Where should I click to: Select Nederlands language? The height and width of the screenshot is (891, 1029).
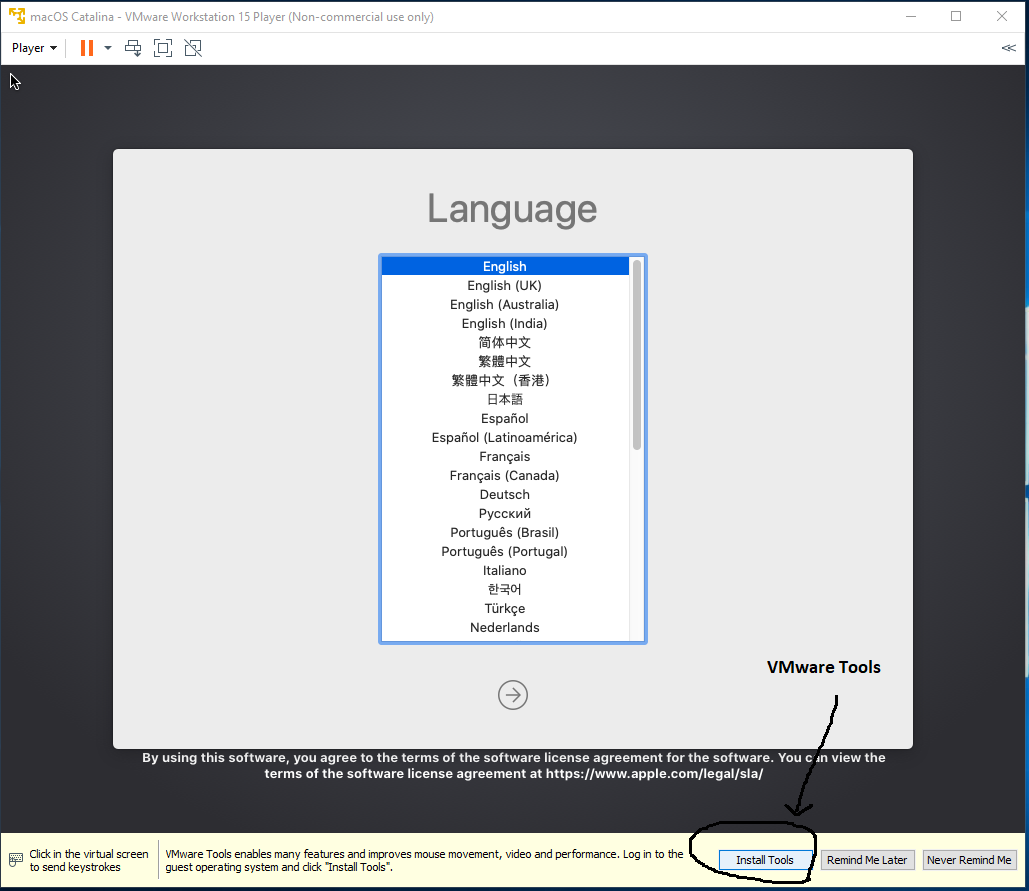tap(505, 628)
